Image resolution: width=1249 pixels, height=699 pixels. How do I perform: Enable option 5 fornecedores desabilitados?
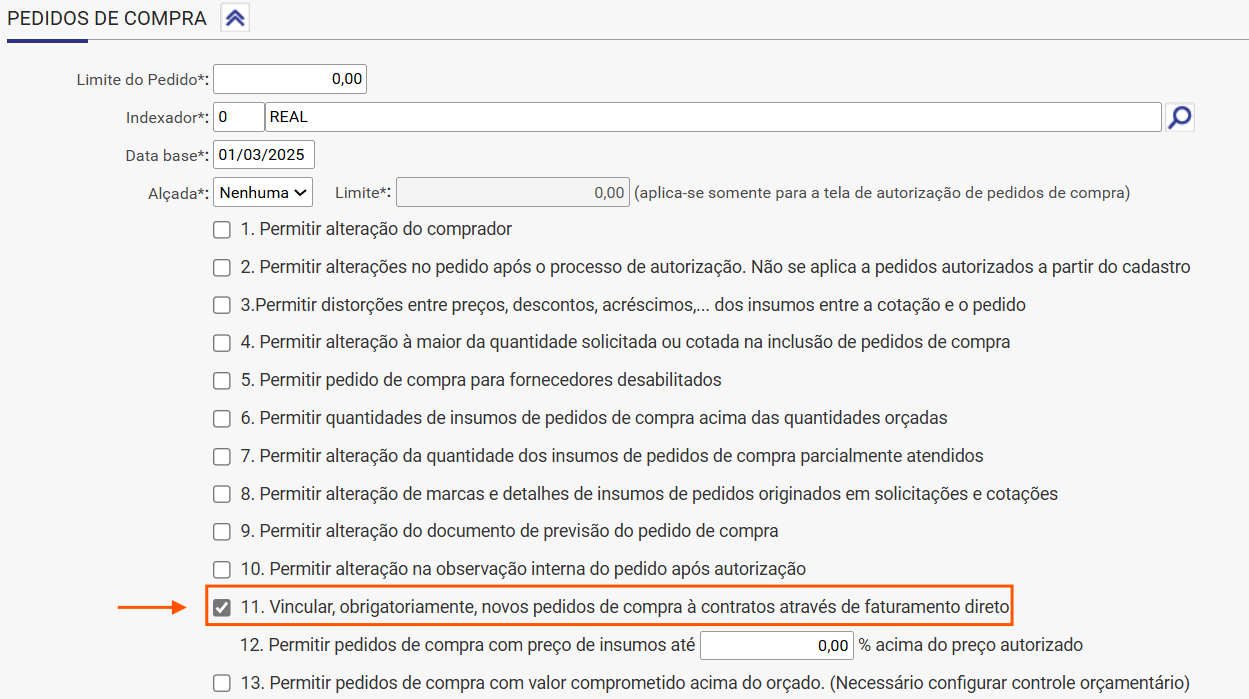[222, 381]
